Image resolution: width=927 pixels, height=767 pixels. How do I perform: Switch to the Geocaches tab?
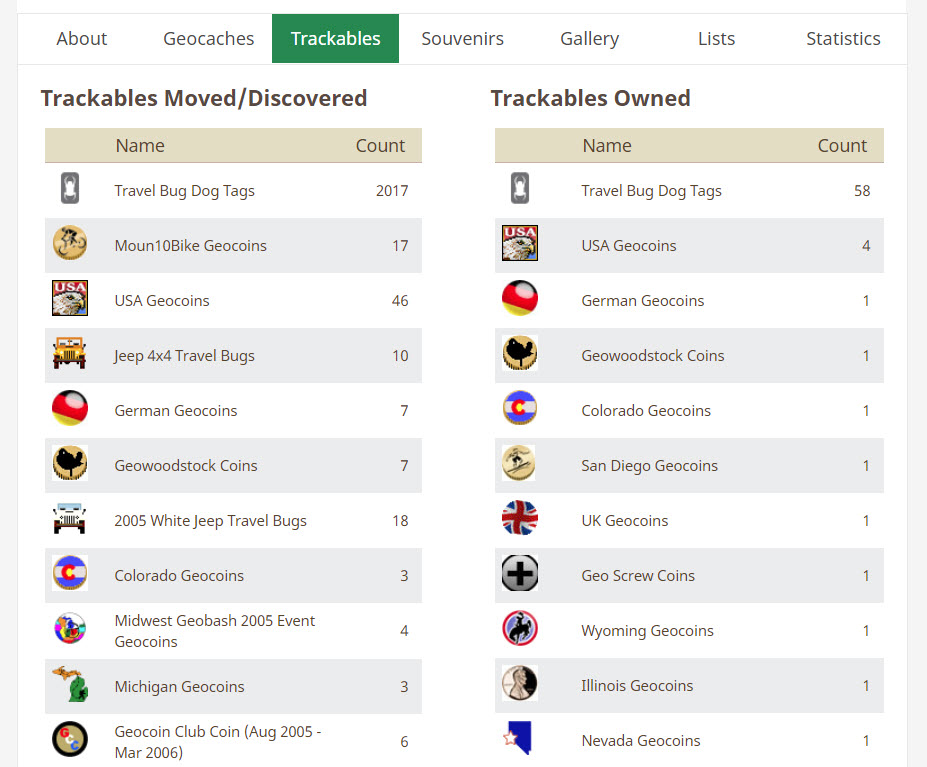coord(209,39)
